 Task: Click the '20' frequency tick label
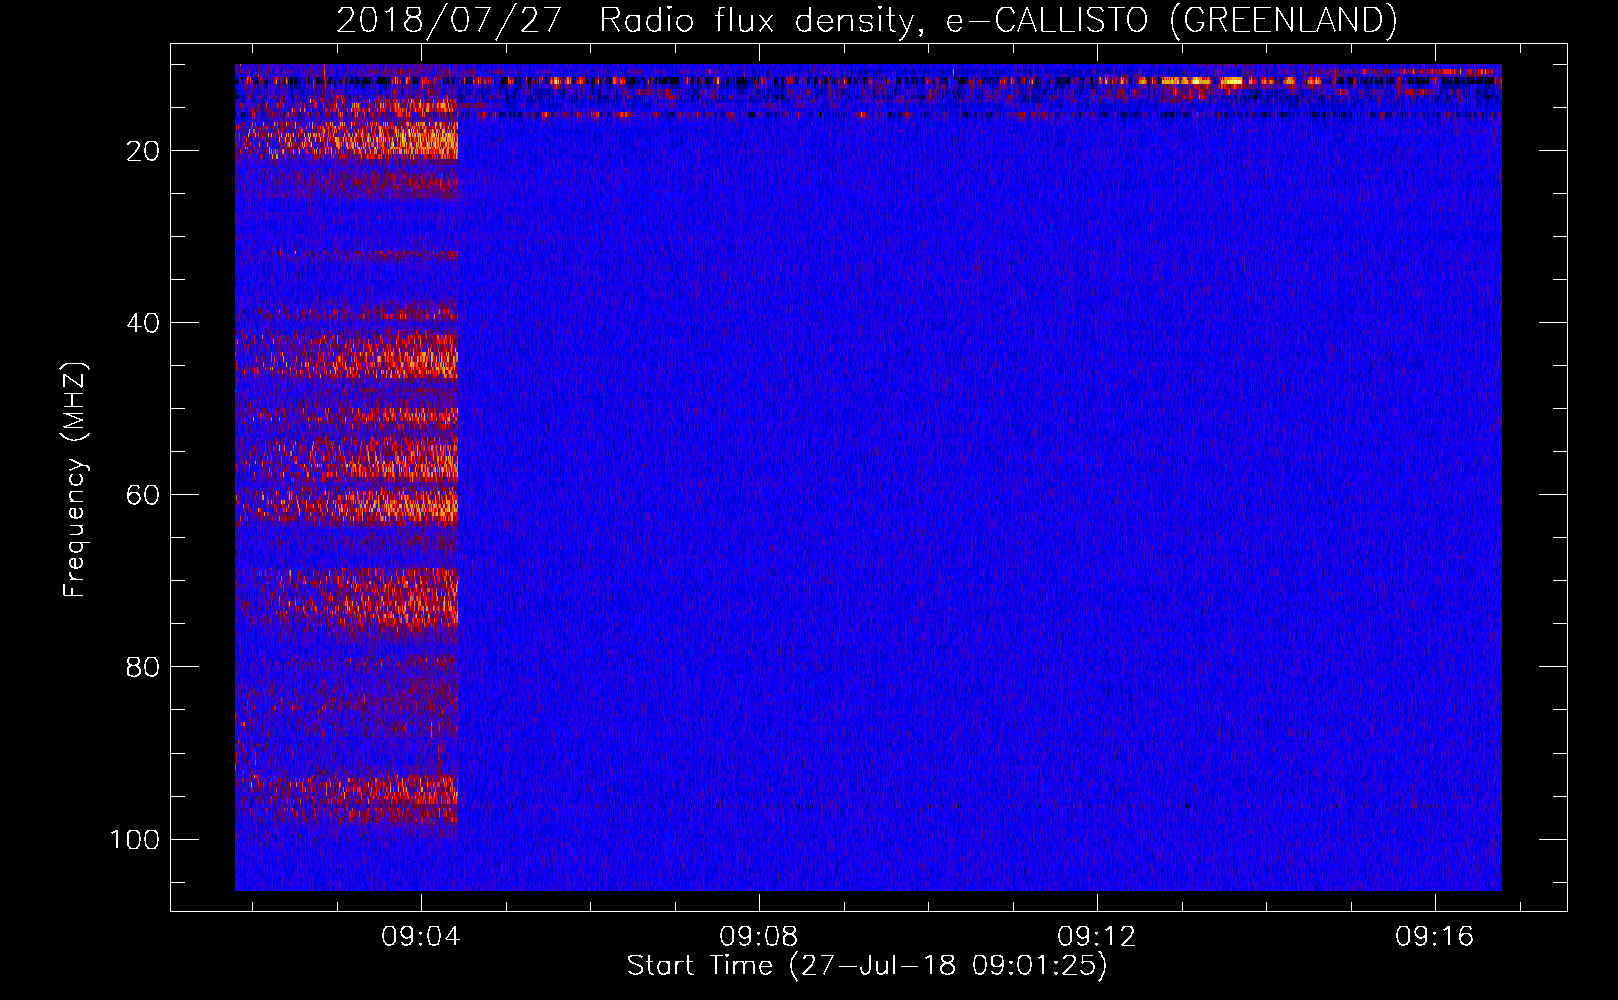143,151
